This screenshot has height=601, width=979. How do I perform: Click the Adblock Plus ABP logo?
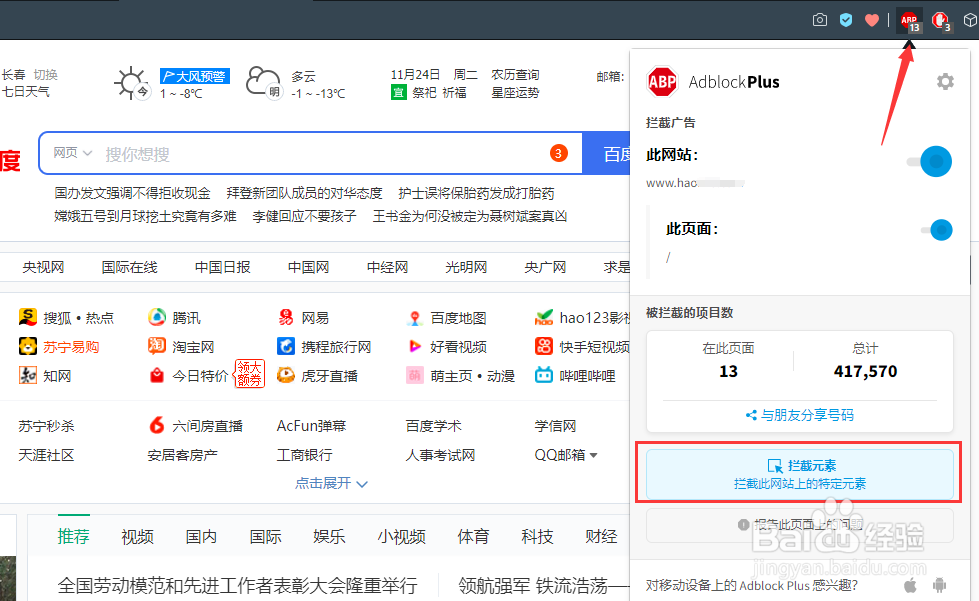coord(662,82)
